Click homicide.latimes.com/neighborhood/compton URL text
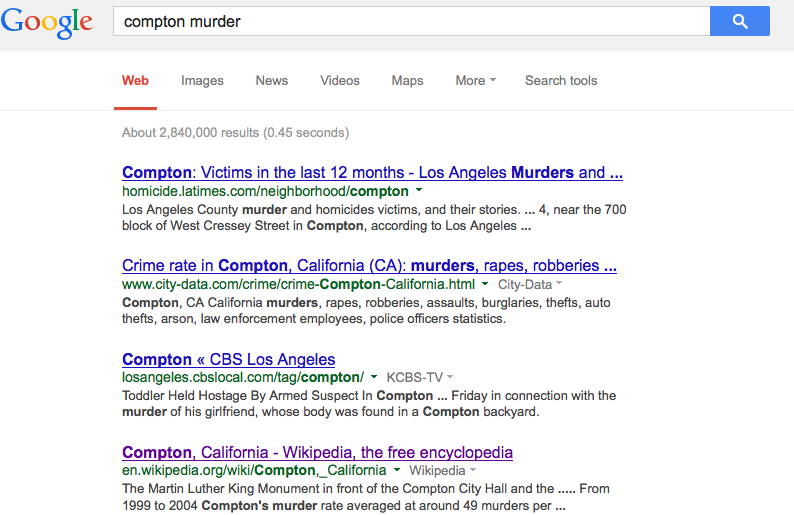This screenshot has height=515, width=794. 265,191
